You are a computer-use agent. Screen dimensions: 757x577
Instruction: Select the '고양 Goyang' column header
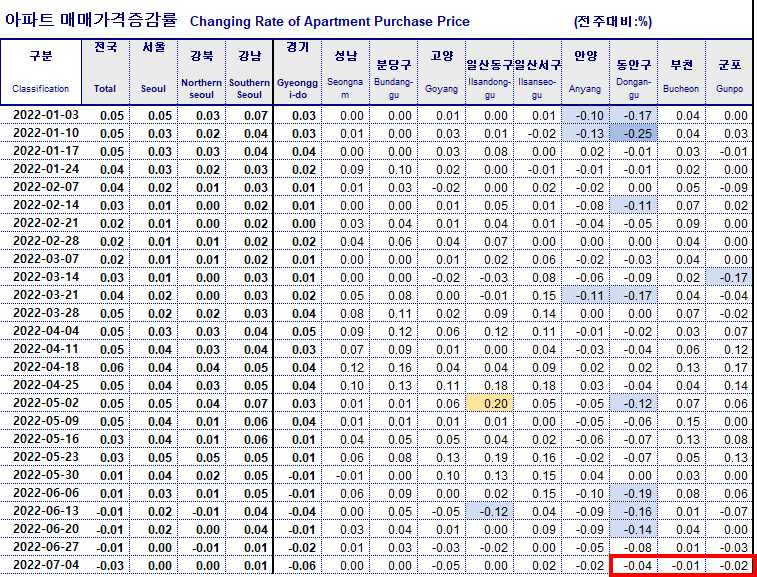point(441,72)
